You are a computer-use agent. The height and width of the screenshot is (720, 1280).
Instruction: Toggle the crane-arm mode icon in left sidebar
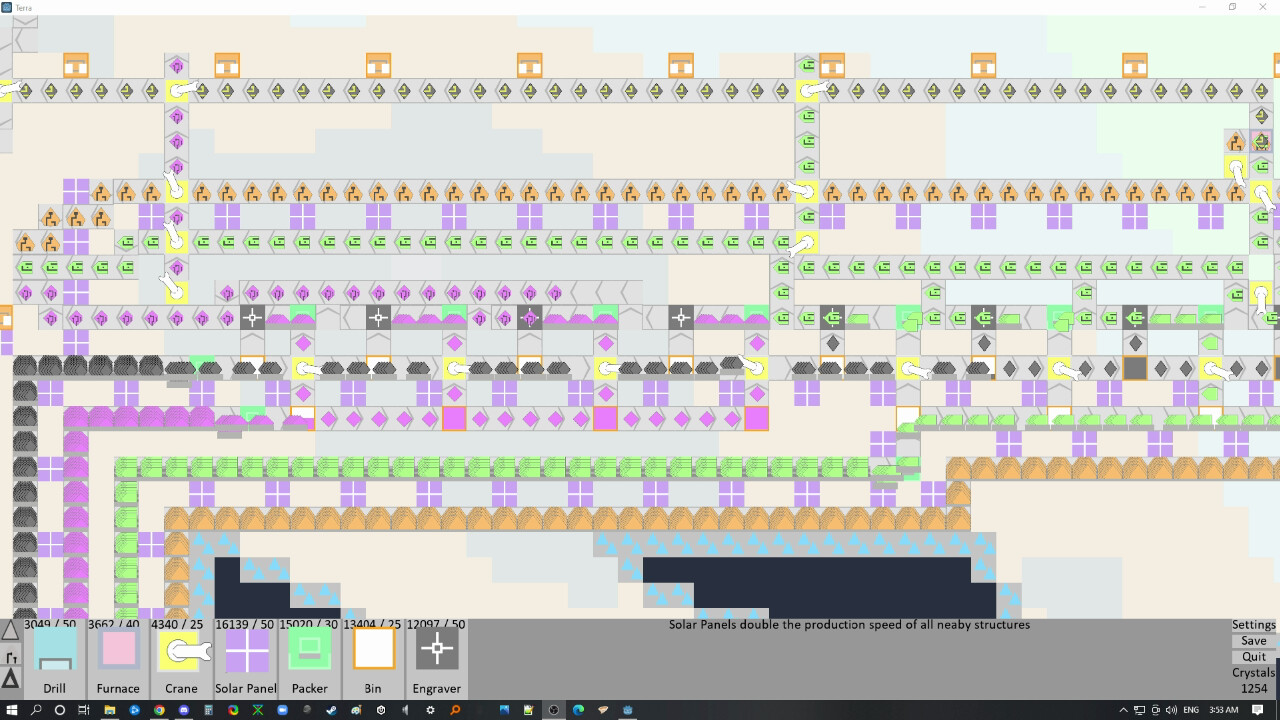point(11,658)
